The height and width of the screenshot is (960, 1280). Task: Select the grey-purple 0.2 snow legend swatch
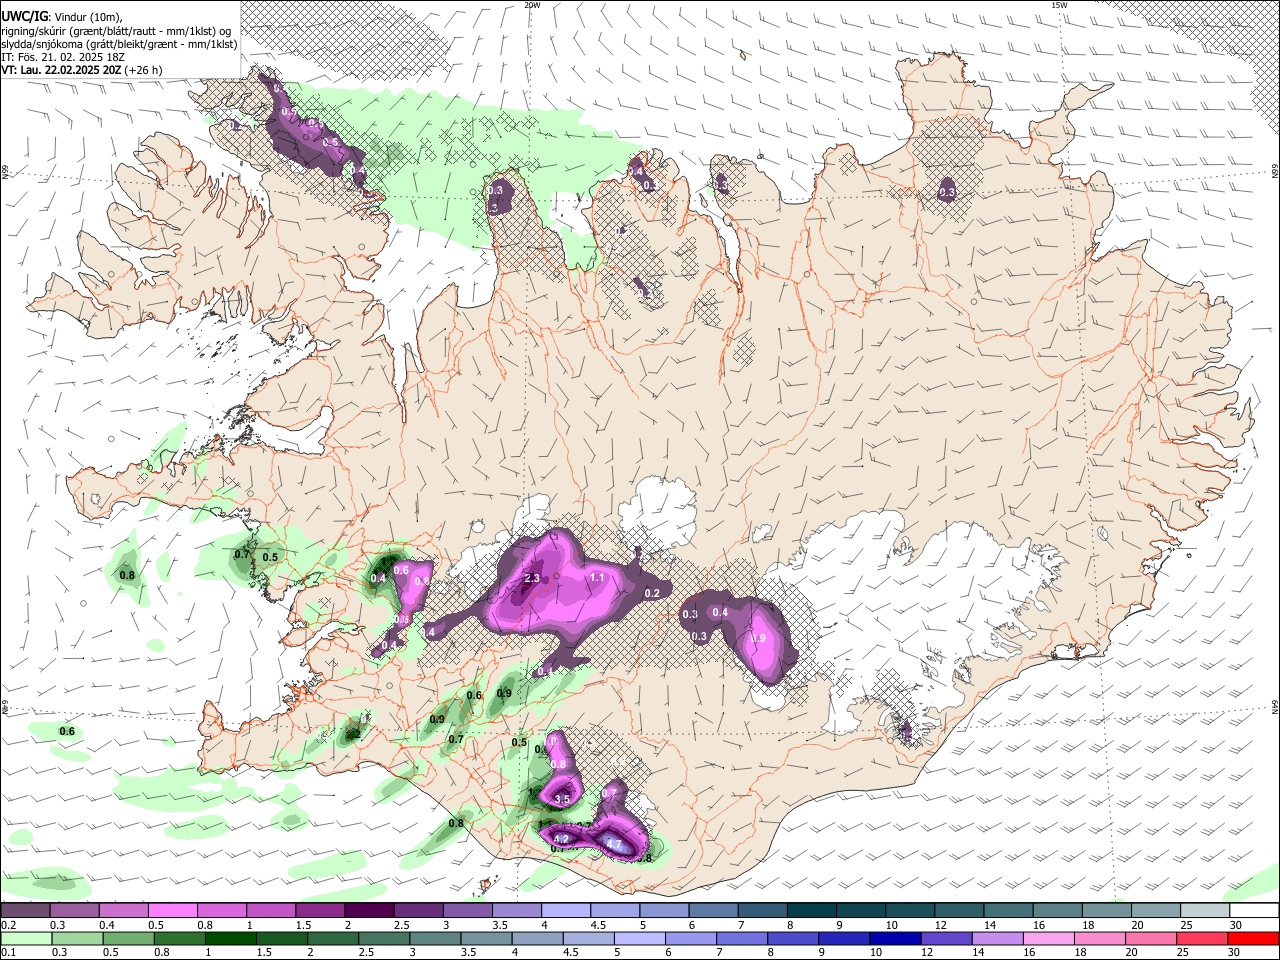[x=25, y=911]
